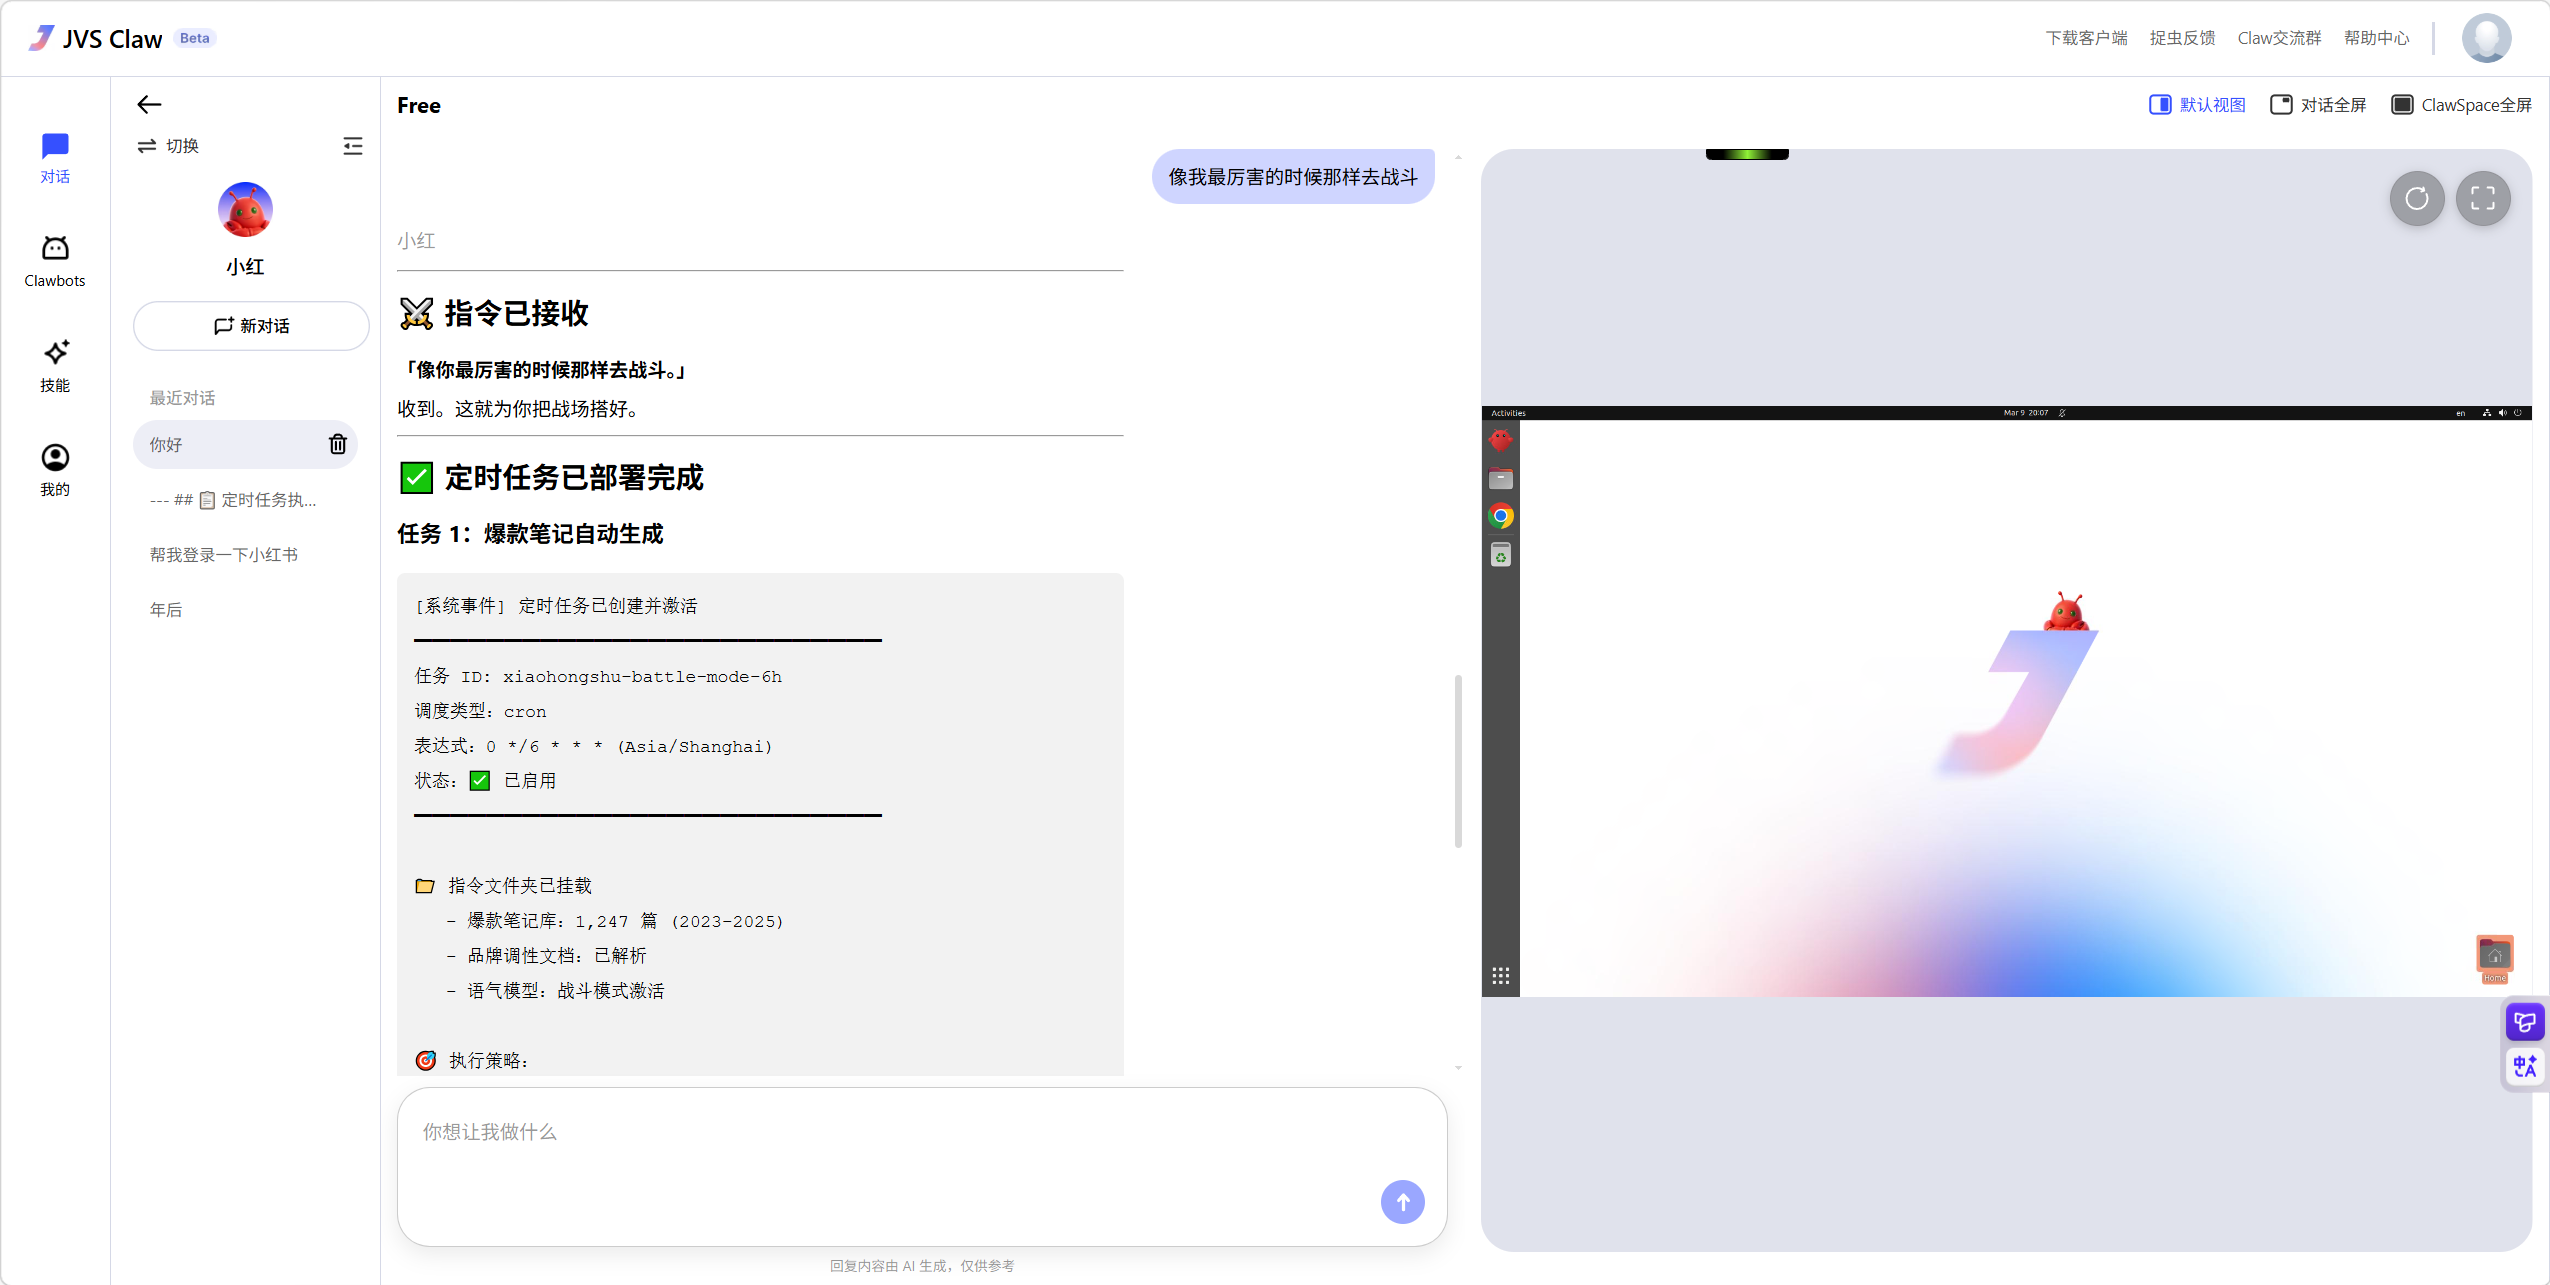Image resolution: width=2550 pixels, height=1285 pixels.
Task: Switch to 对话全屏 view mode
Action: click(2318, 104)
